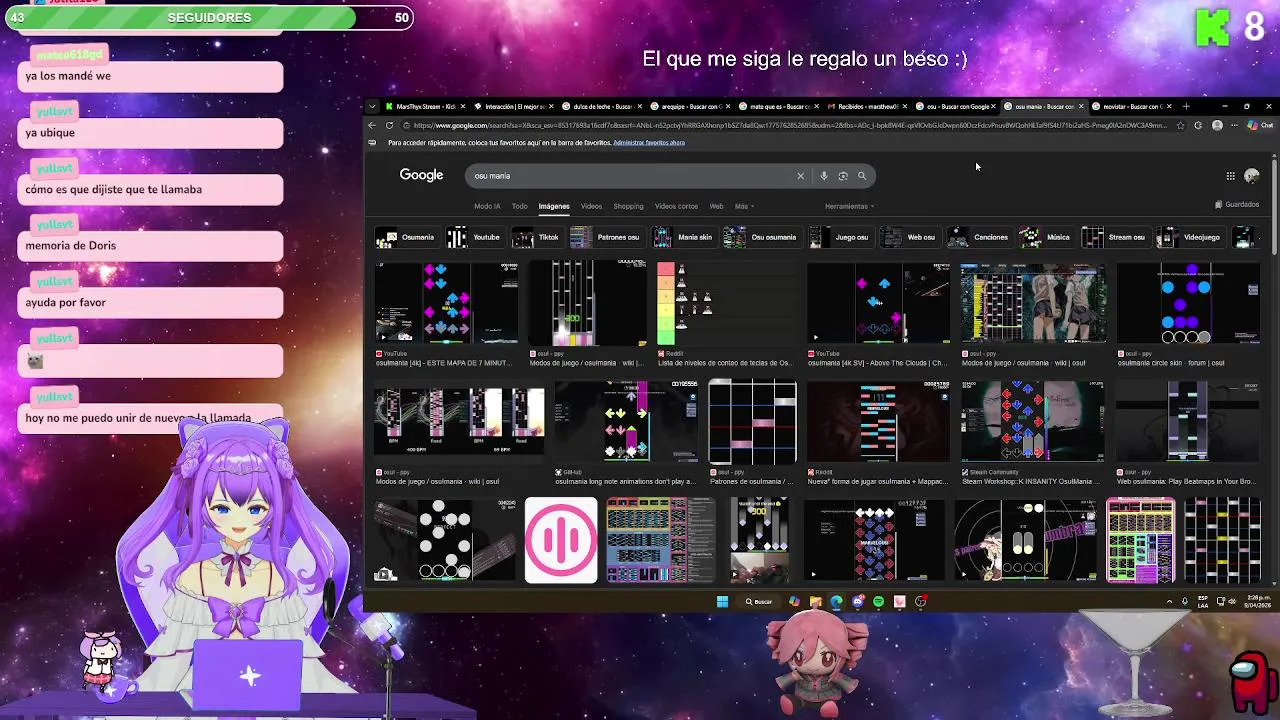Image resolution: width=1280 pixels, height=720 pixels.
Task: Switch to the Web results tab
Action: click(716, 206)
